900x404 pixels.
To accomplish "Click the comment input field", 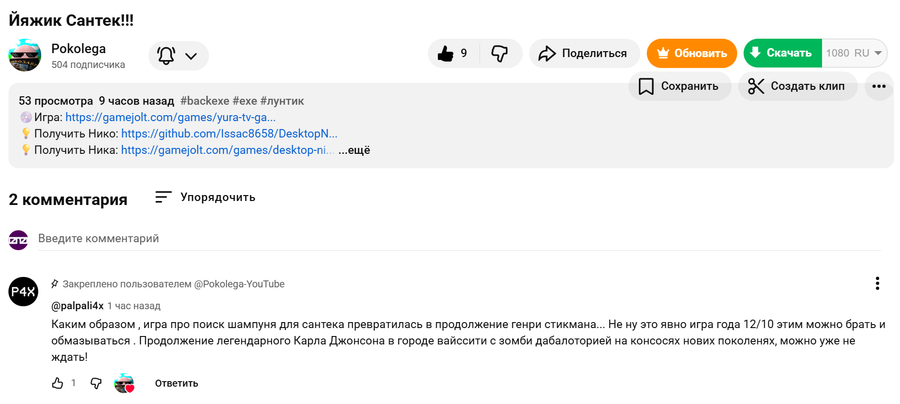I will click(400, 239).
